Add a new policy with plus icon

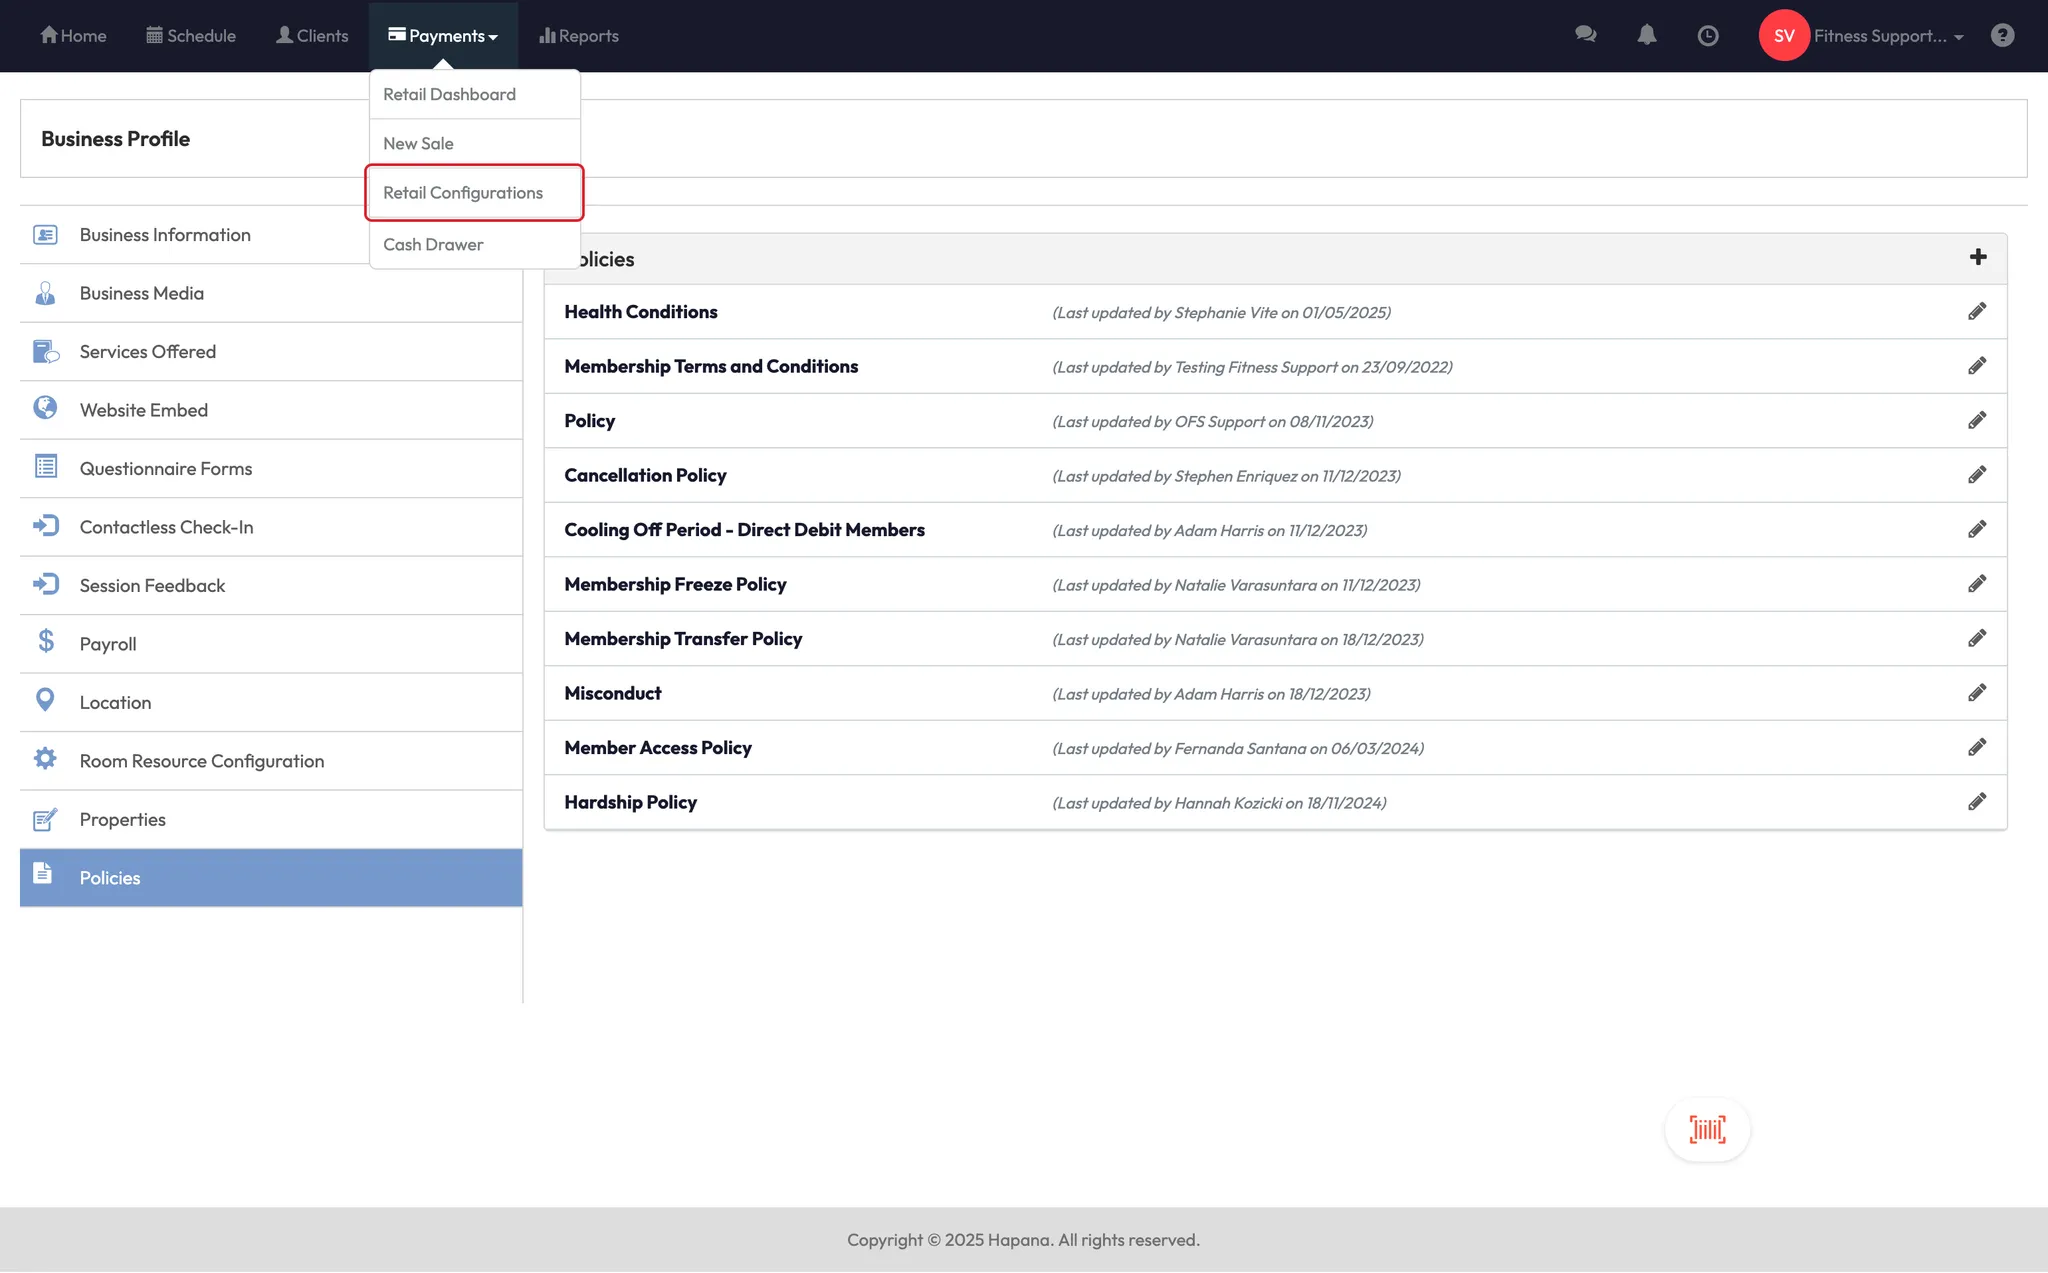pos(1977,258)
